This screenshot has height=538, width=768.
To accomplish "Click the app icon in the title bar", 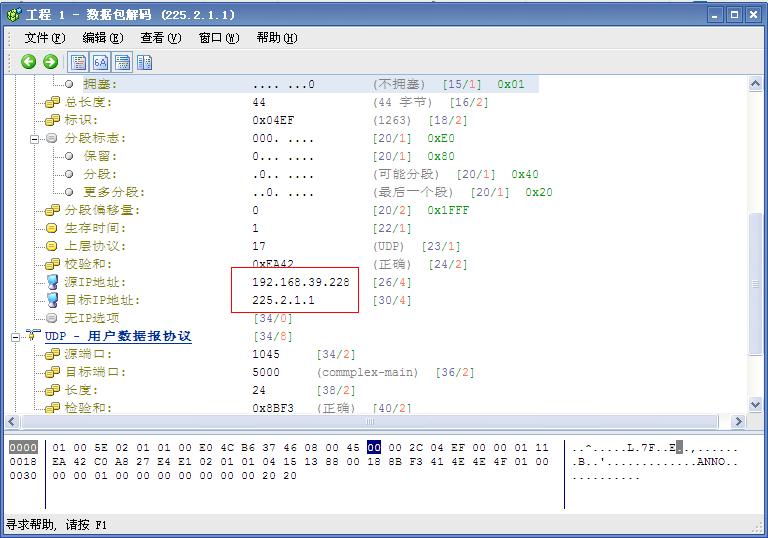I will pyautogui.click(x=14, y=15).
